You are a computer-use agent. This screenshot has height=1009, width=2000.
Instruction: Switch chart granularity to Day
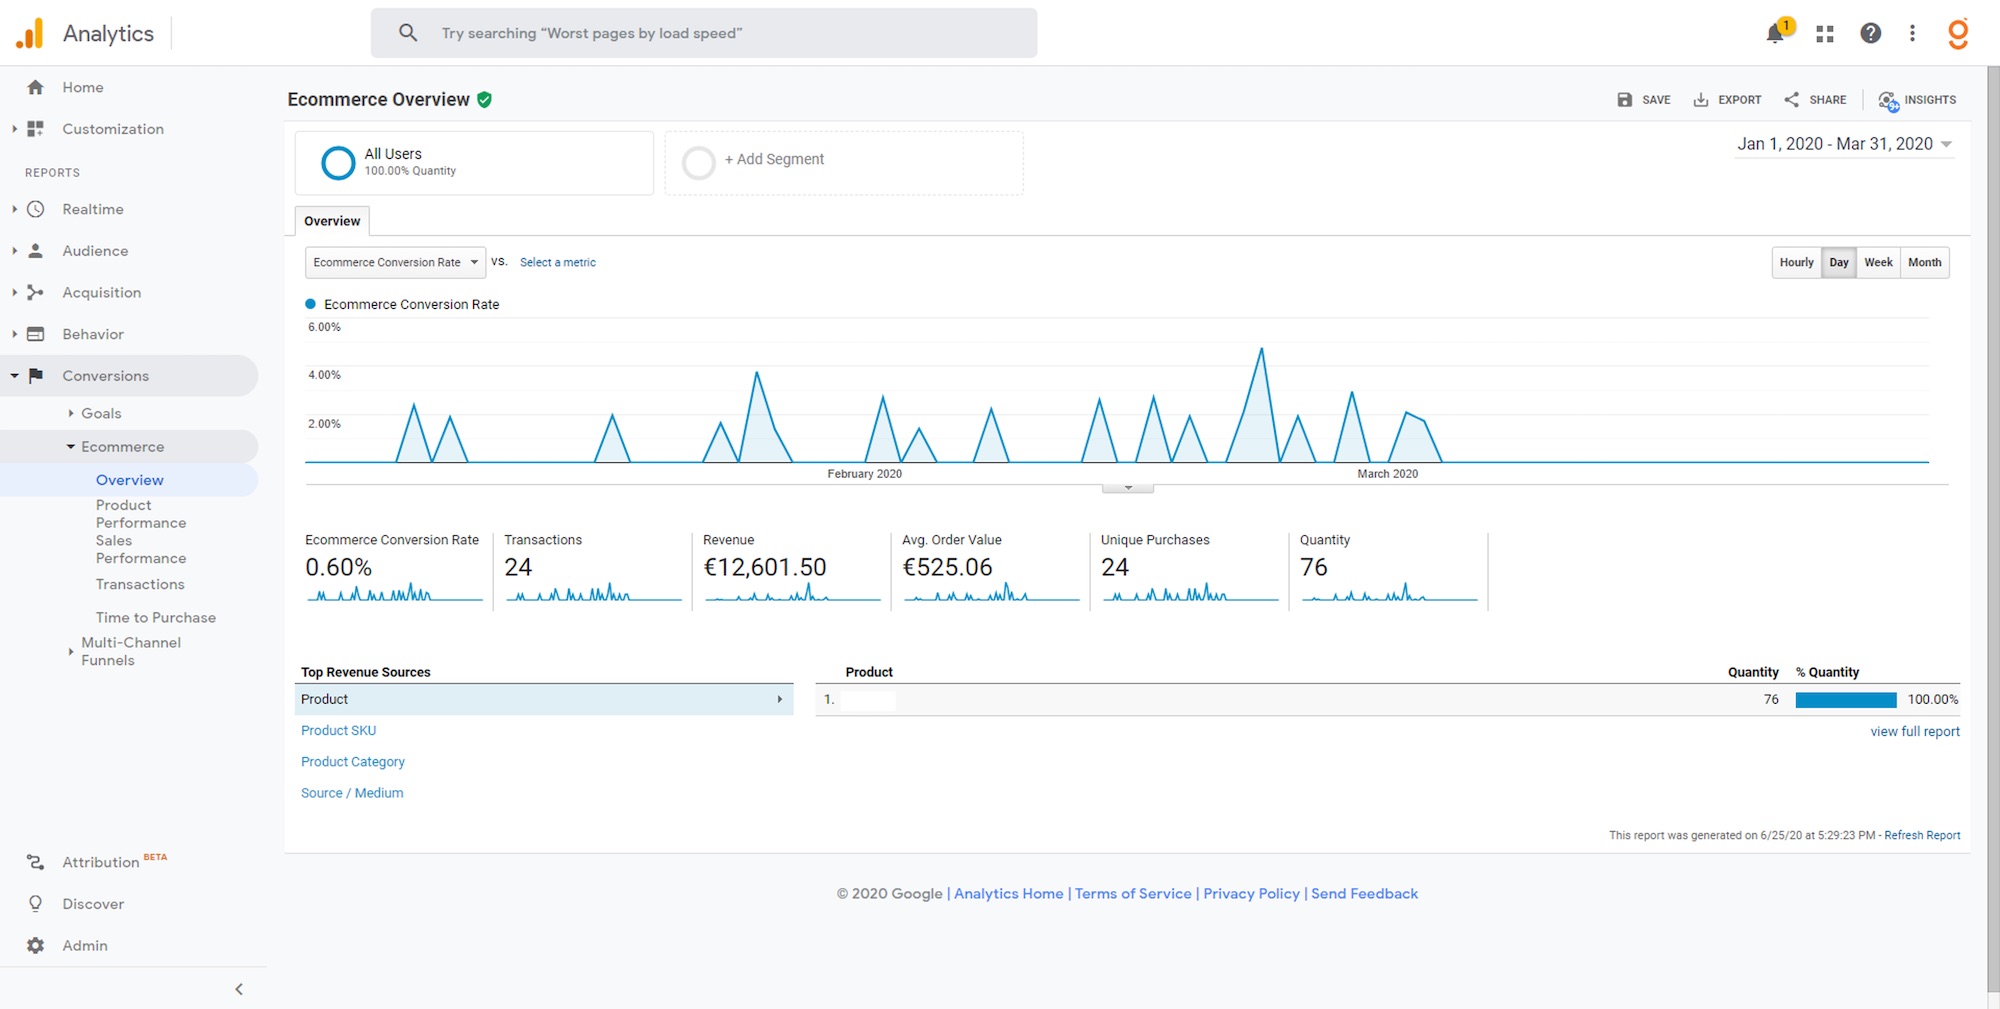coord(1839,263)
